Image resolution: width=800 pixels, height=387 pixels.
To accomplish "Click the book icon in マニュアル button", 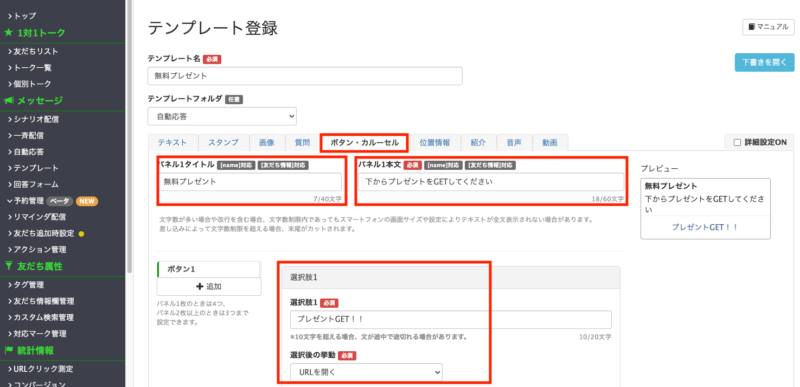I will click(751, 27).
